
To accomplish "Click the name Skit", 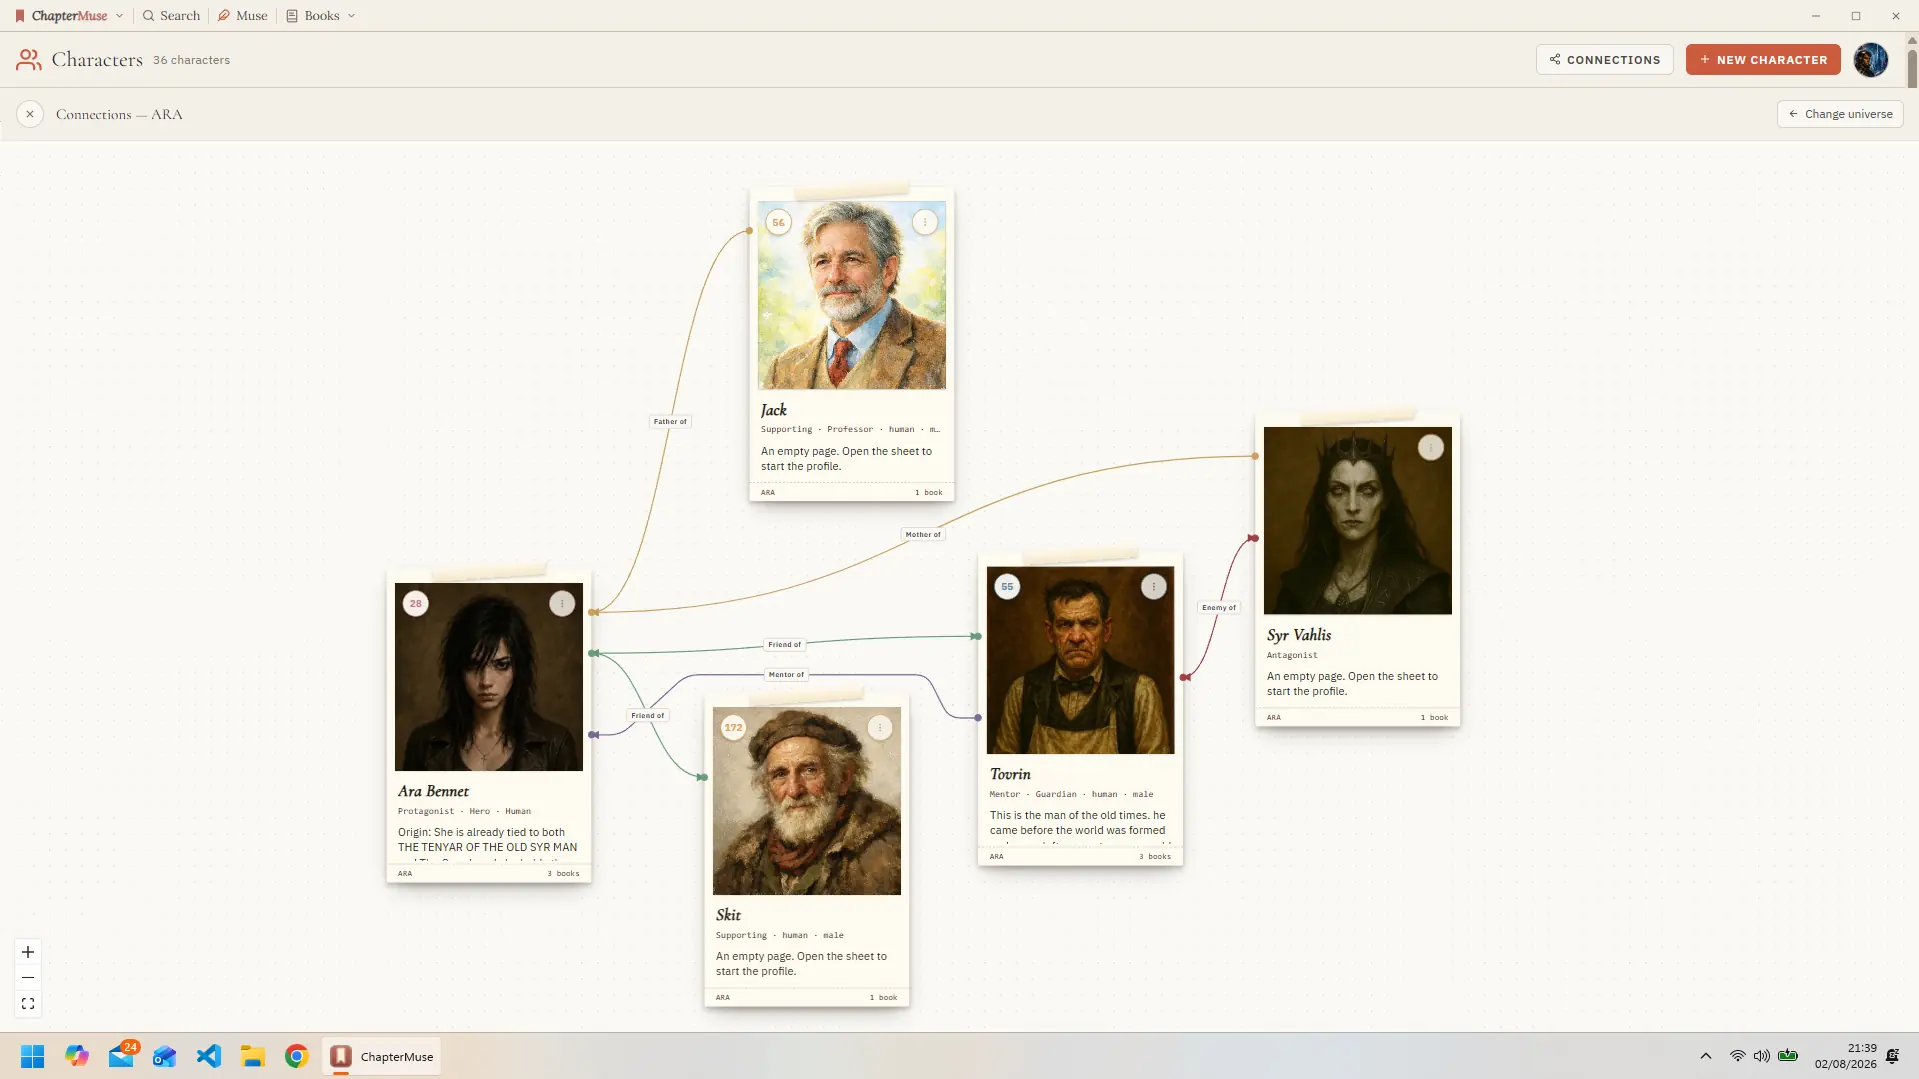I will [x=728, y=915].
